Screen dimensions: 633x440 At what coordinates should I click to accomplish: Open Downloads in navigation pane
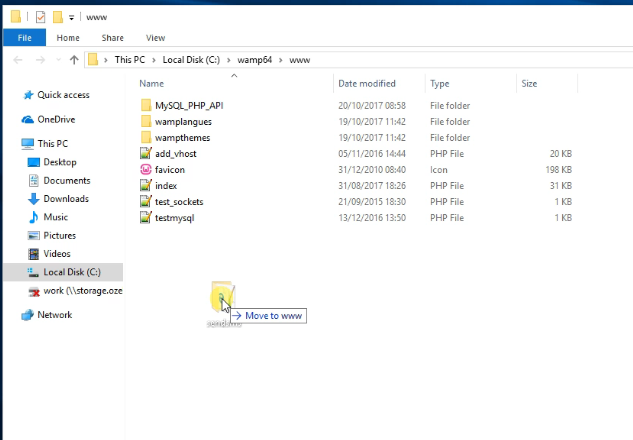(x=66, y=199)
